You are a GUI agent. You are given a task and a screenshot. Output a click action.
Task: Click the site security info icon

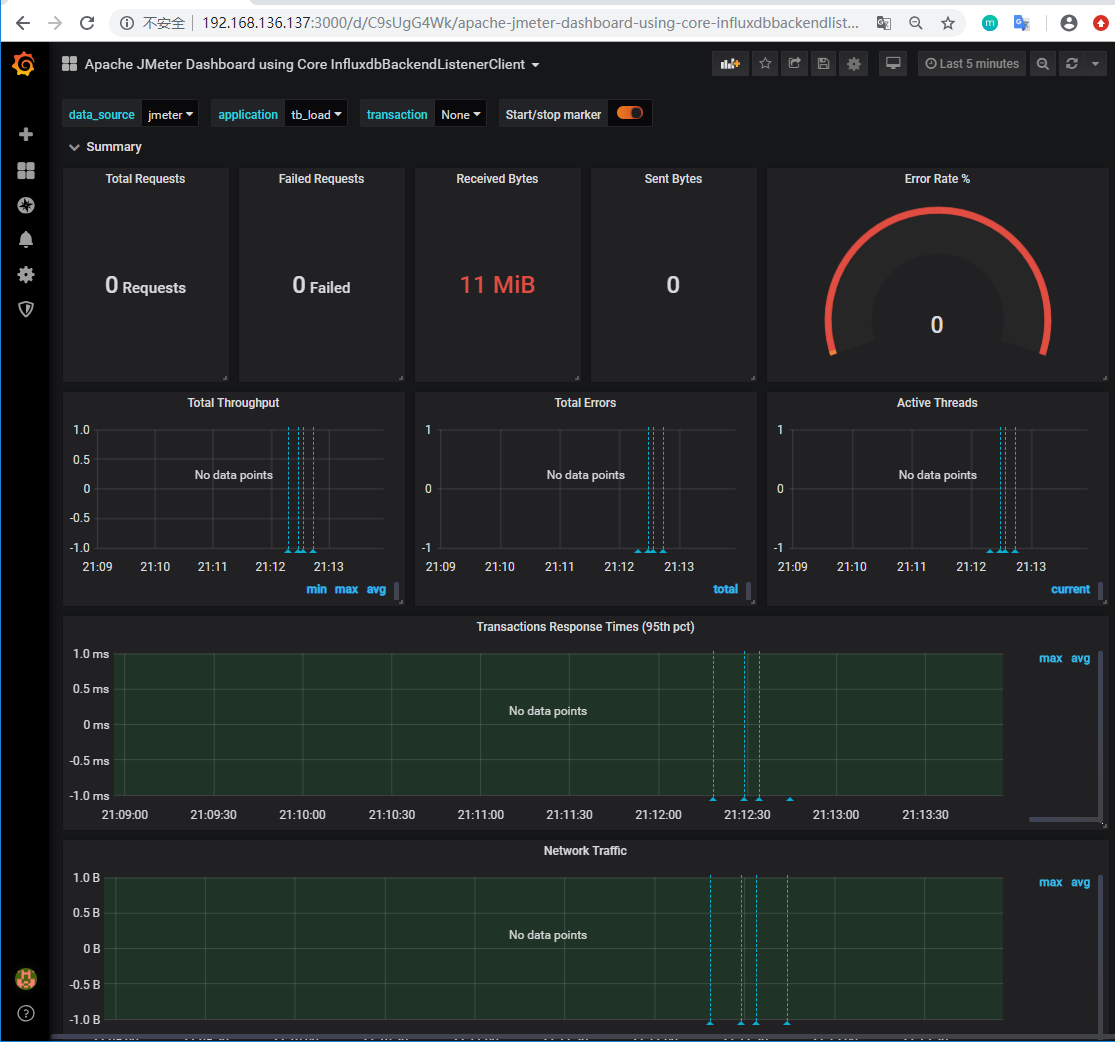[127, 23]
